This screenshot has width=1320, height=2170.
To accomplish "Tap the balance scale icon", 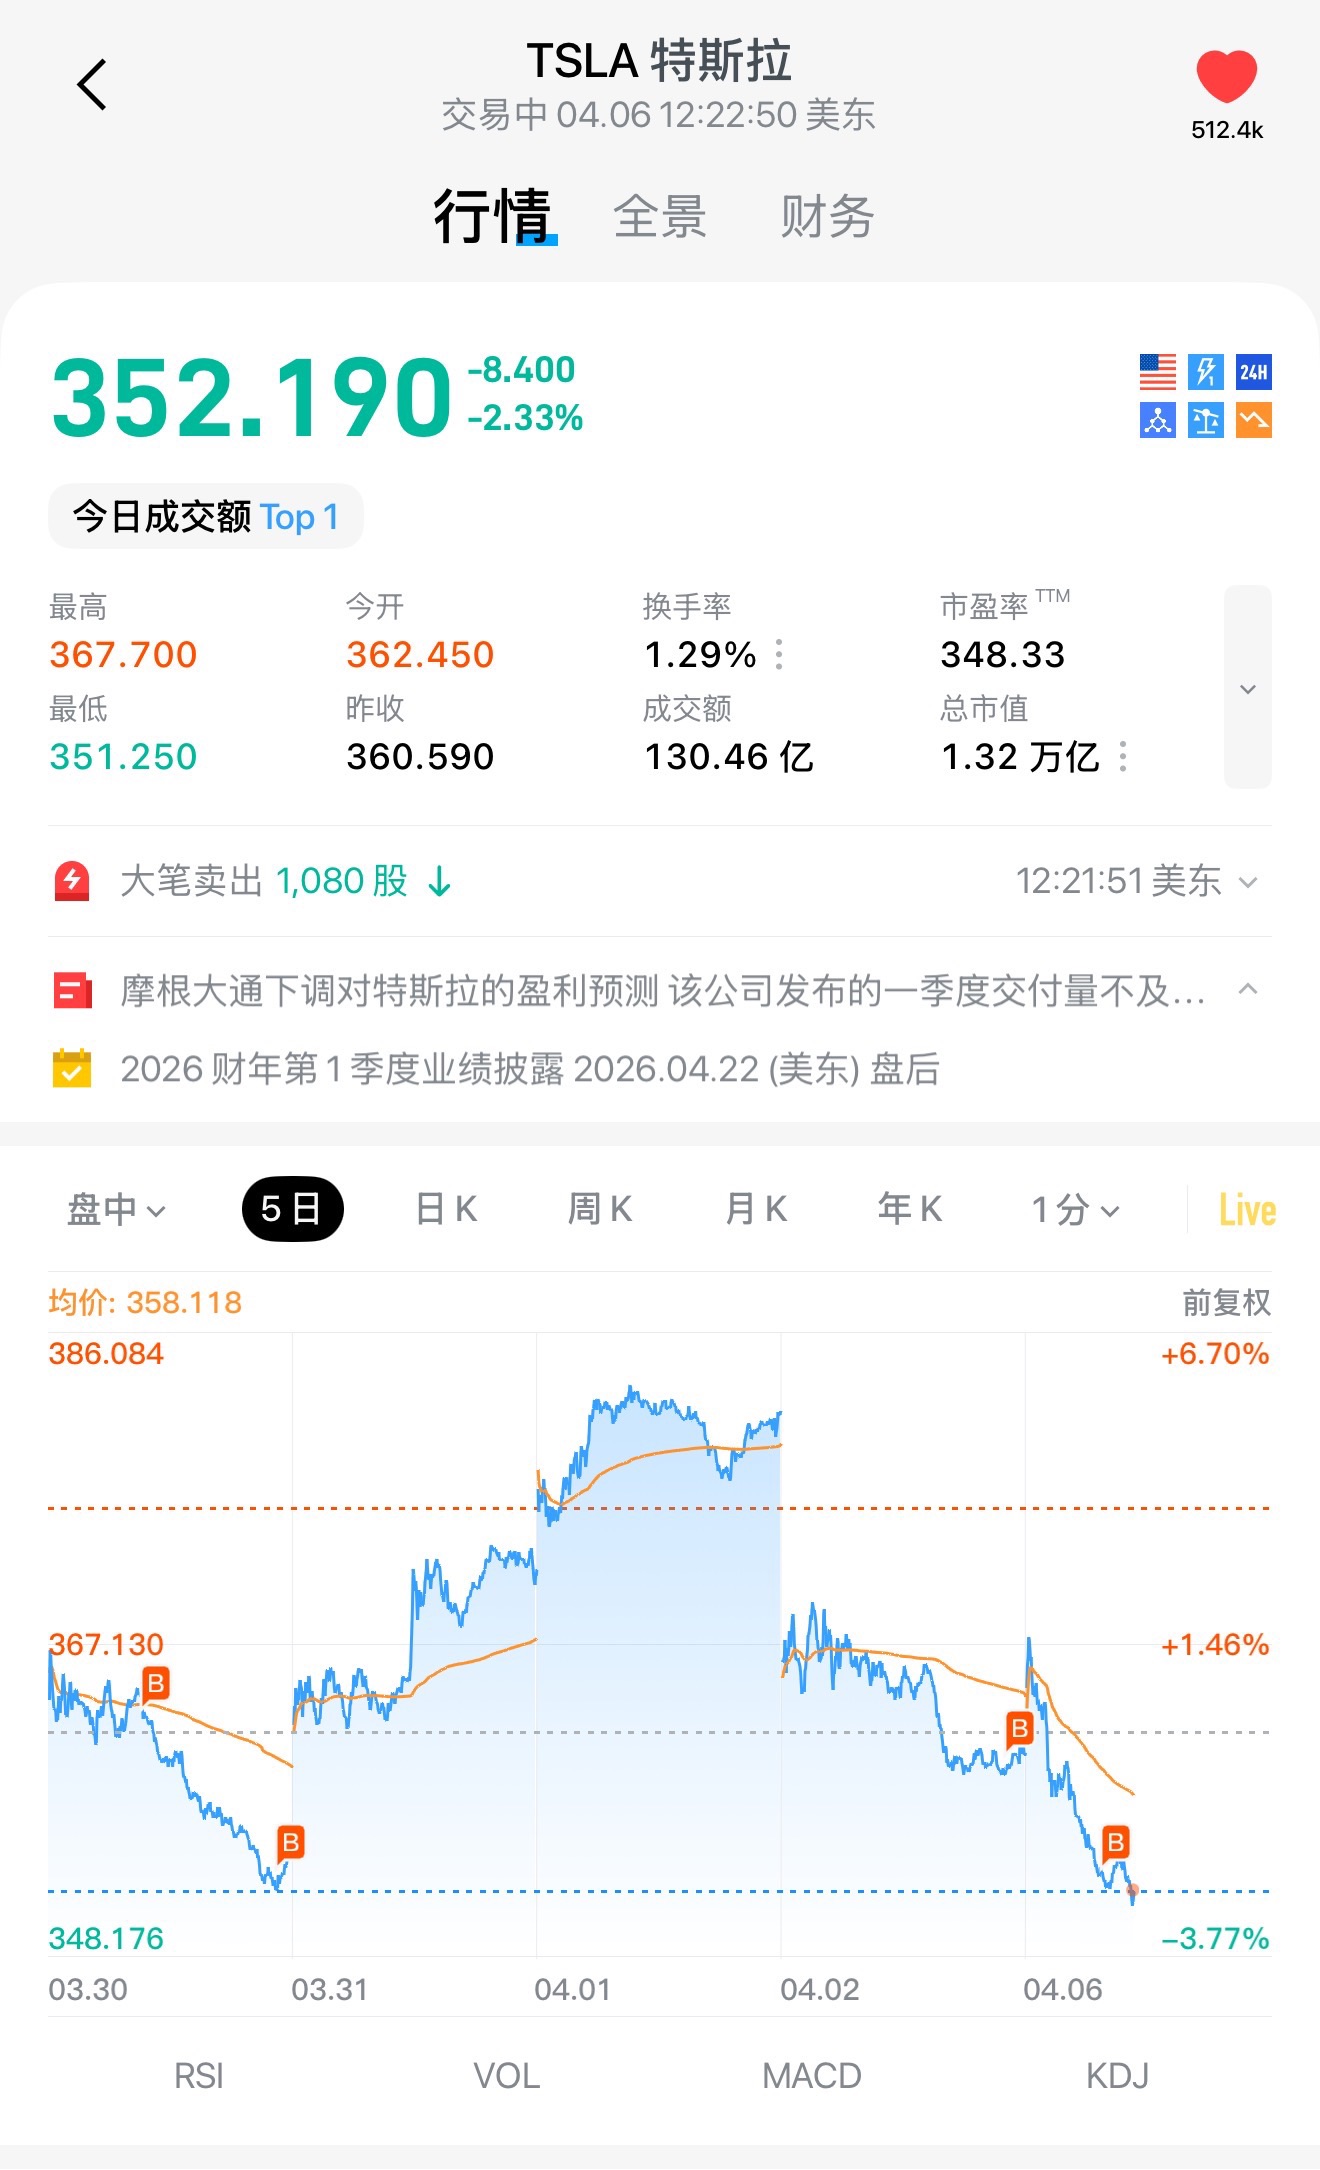I will coord(1206,420).
